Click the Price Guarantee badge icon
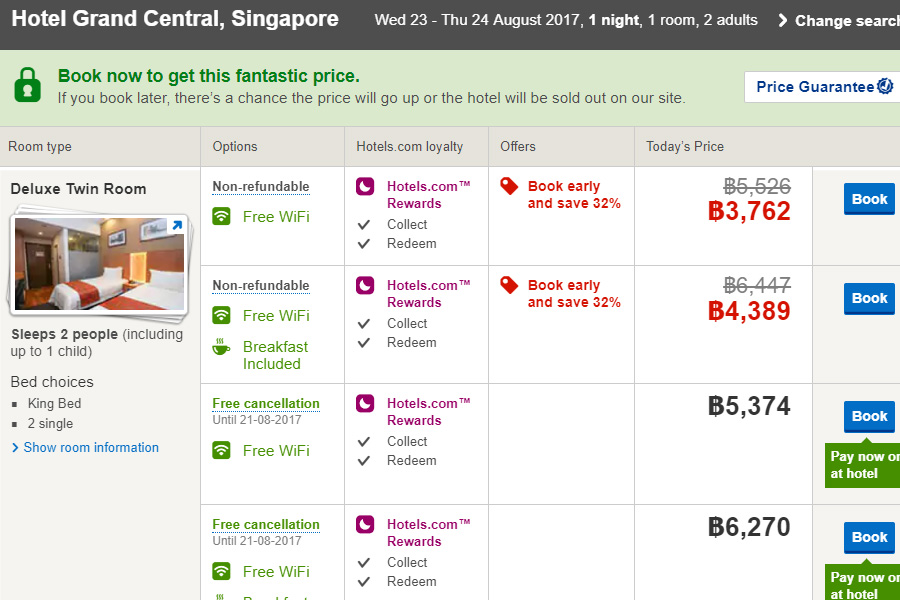 [885, 86]
